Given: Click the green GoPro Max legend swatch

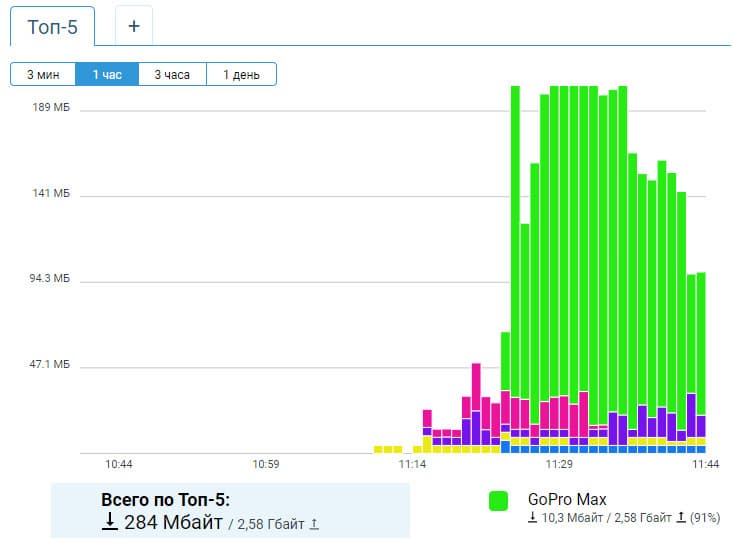Looking at the screenshot, I should (498, 501).
